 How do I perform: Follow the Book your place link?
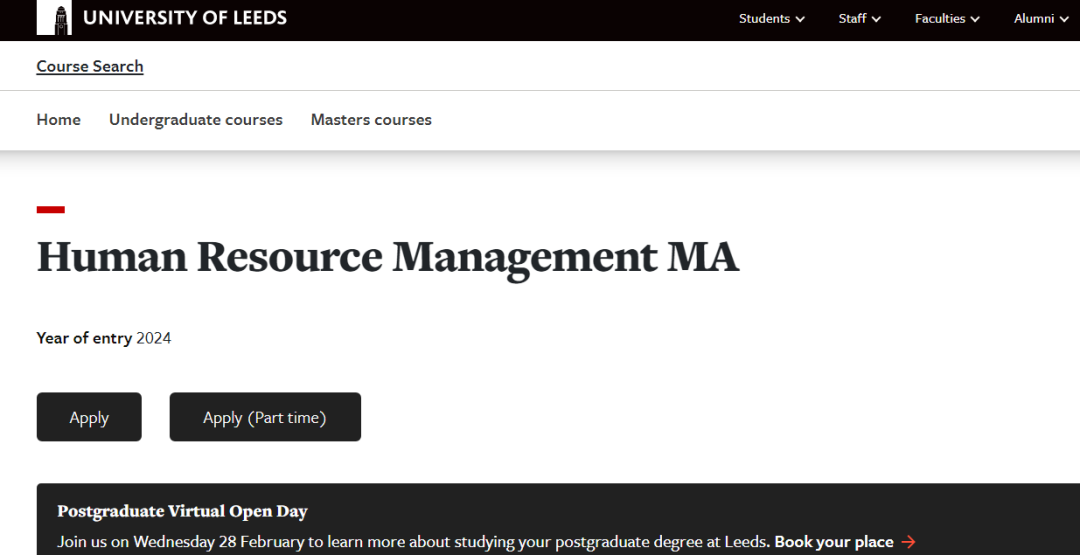(x=833, y=542)
